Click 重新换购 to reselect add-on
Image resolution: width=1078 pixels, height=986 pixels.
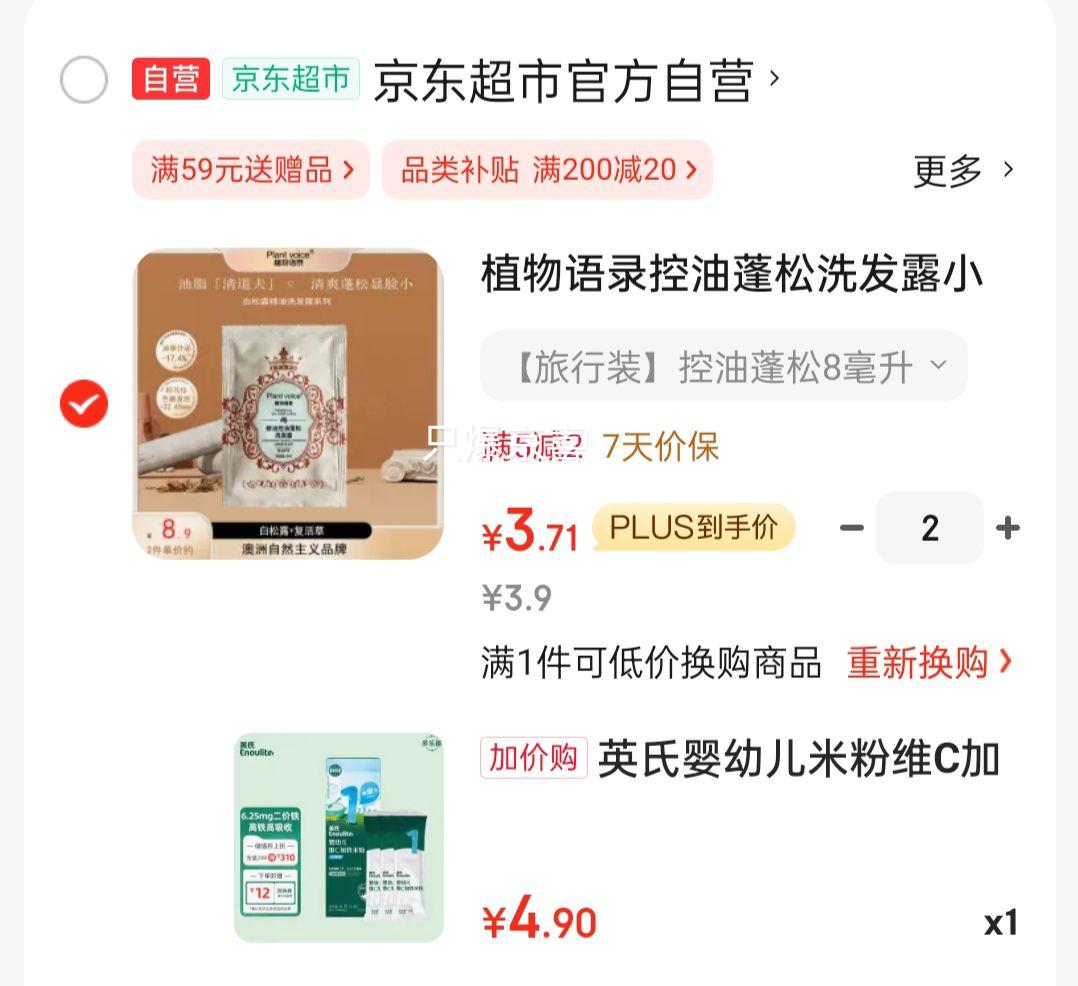click(930, 663)
